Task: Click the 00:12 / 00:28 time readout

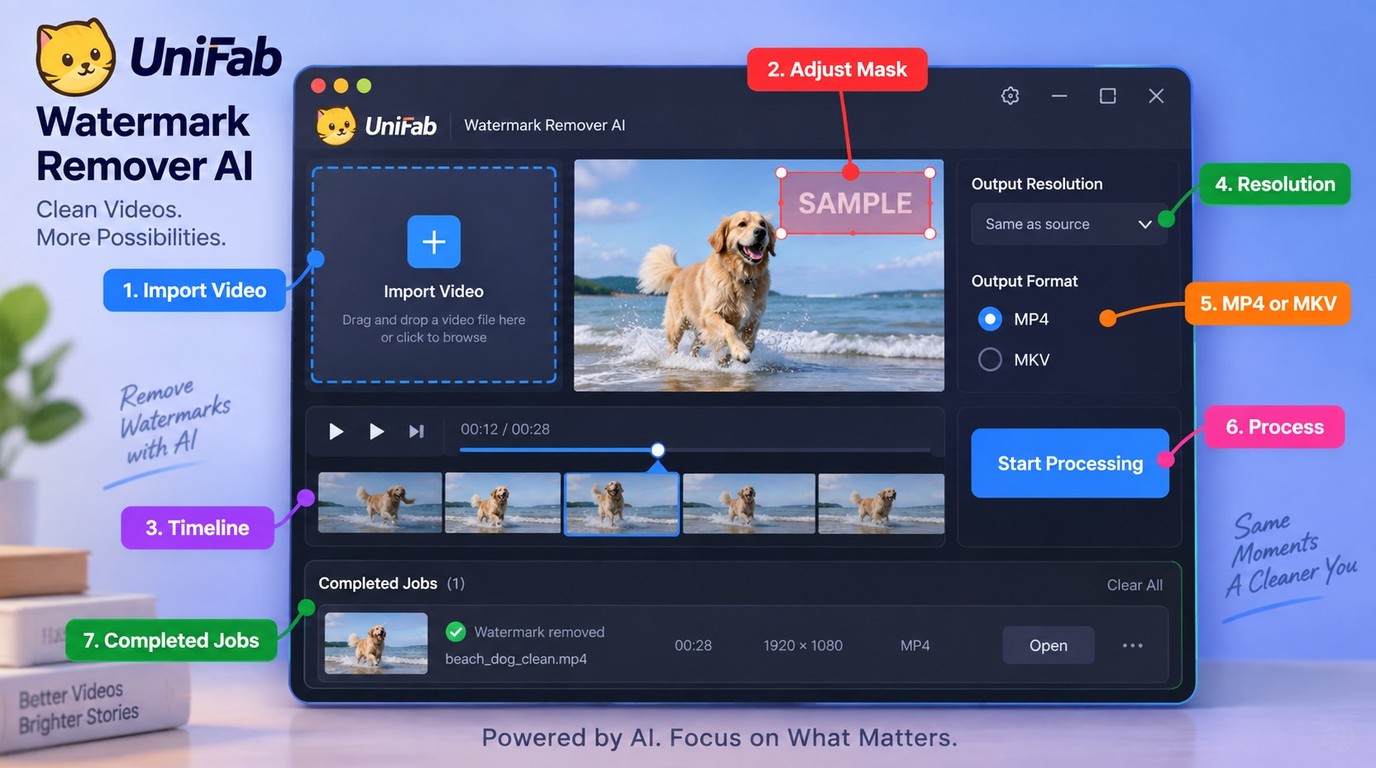Action: pyautogui.click(x=505, y=429)
